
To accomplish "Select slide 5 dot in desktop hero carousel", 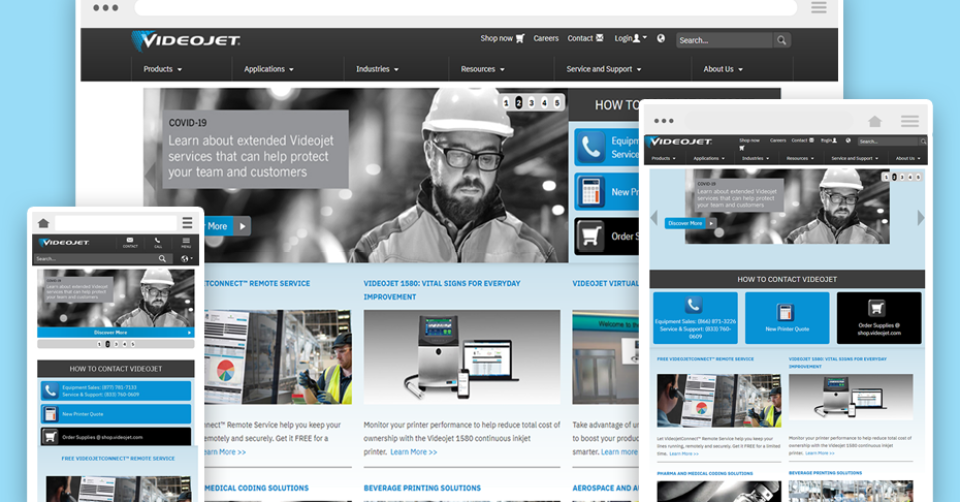I will [x=557, y=103].
